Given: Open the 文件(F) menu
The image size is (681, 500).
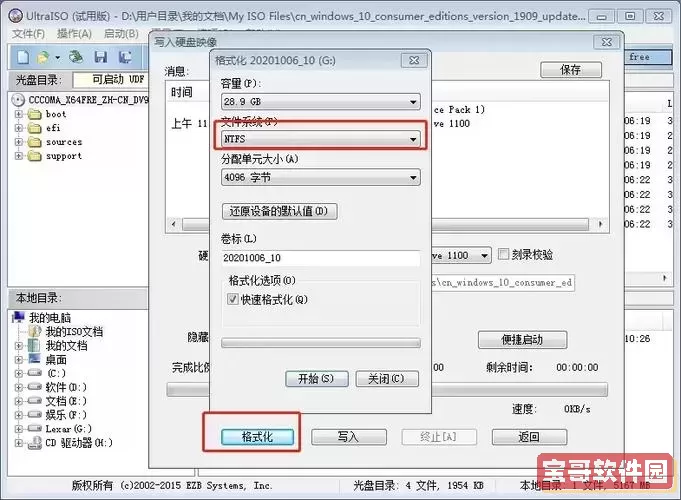Looking at the screenshot, I should 28,33.
